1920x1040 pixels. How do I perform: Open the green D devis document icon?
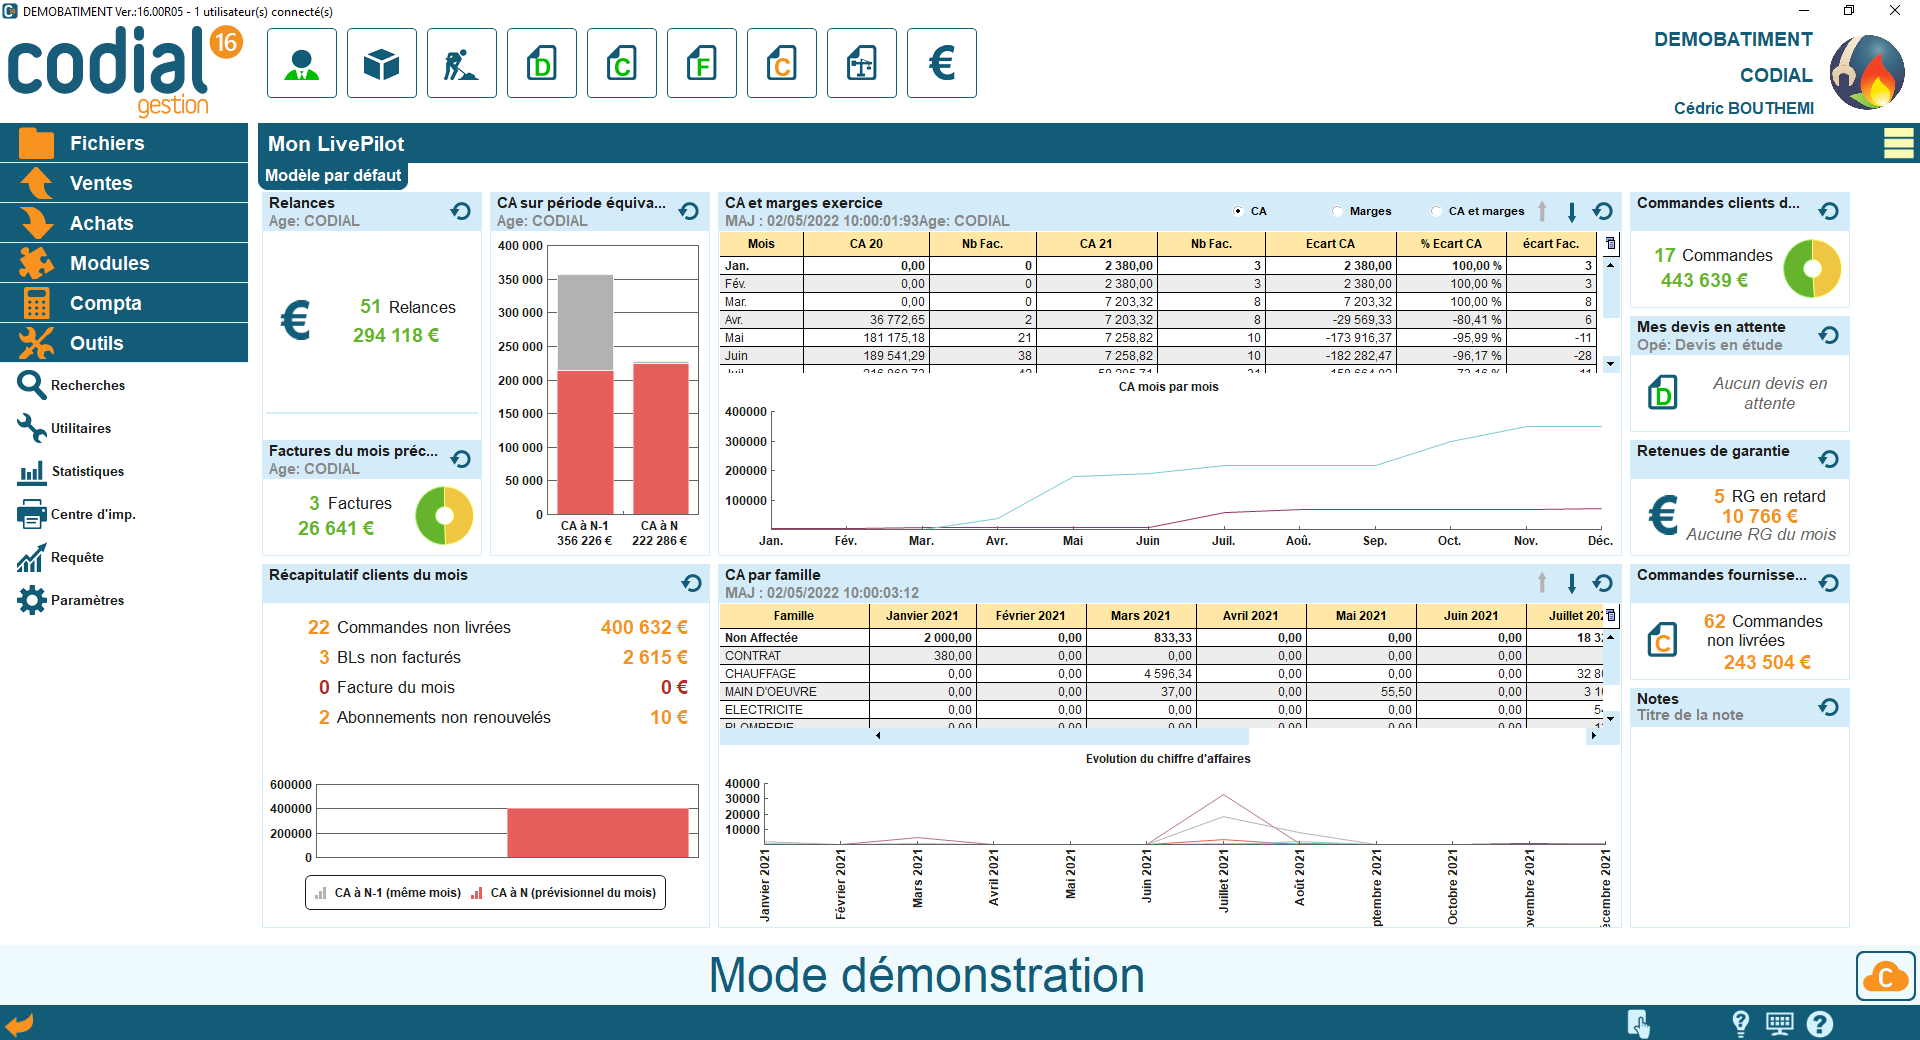coord(541,64)
